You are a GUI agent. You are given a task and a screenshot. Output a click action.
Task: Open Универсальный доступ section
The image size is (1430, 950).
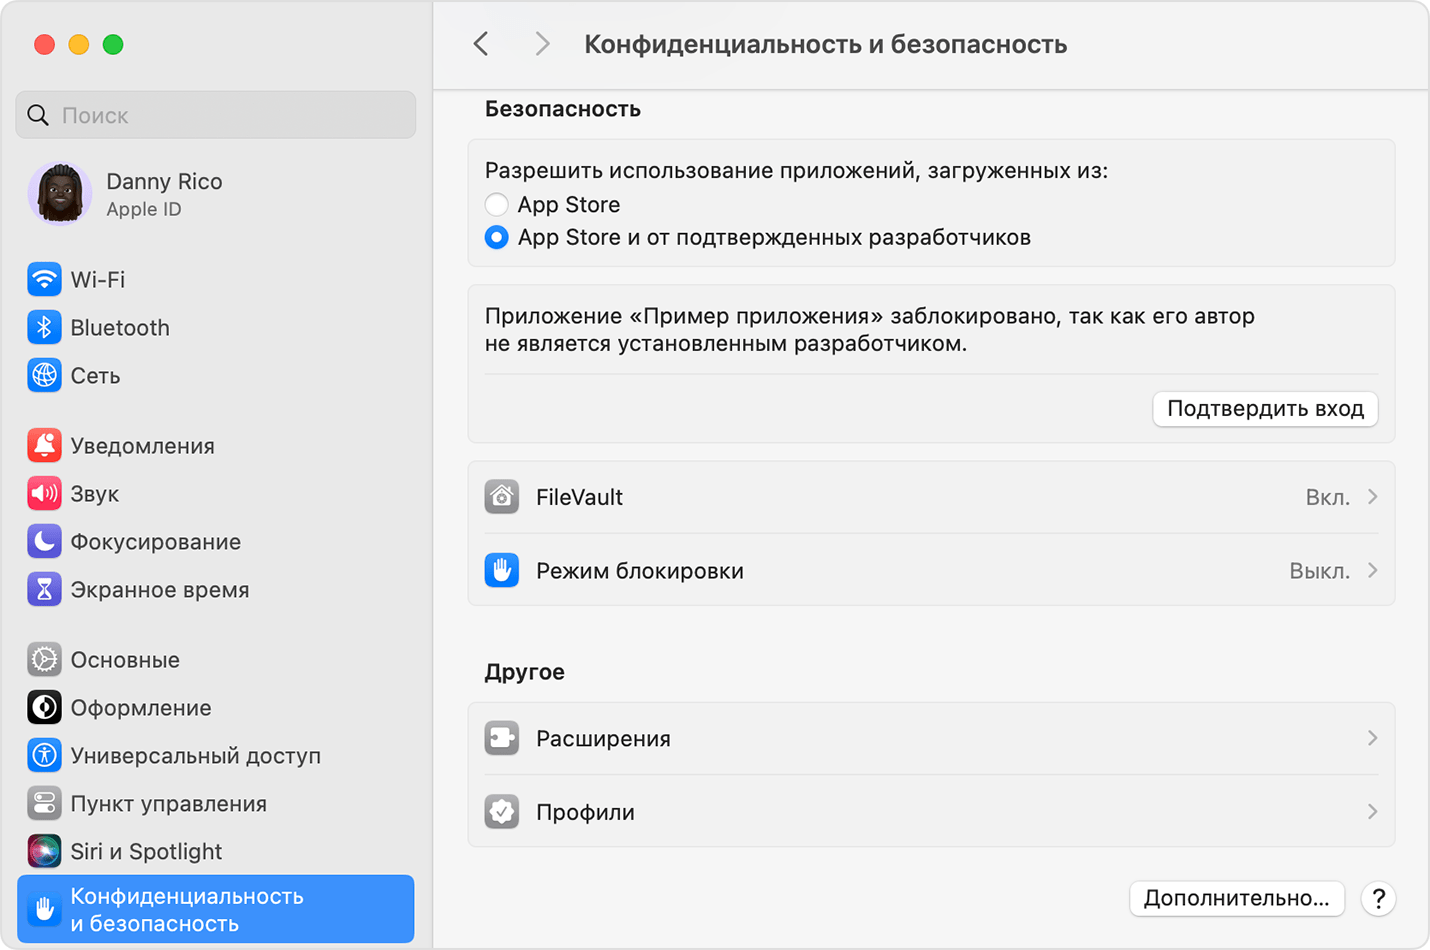point(195,756)
